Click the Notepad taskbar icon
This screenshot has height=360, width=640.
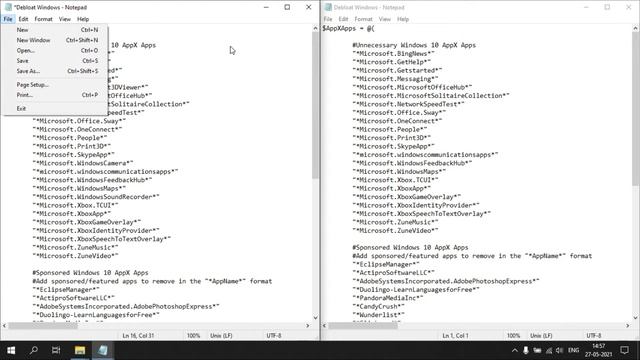pyautogui.click(x=102, y=350)
